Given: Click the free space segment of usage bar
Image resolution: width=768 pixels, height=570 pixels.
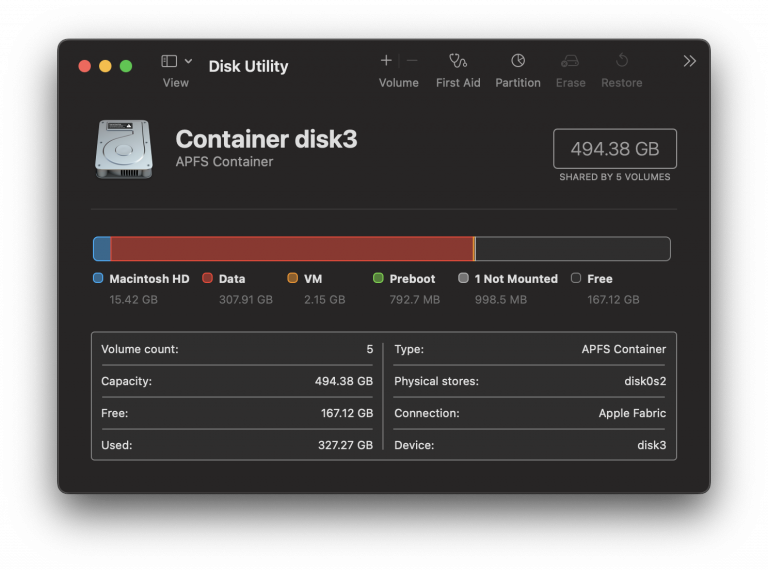Looking at the screenshot, I should (572, 249).
